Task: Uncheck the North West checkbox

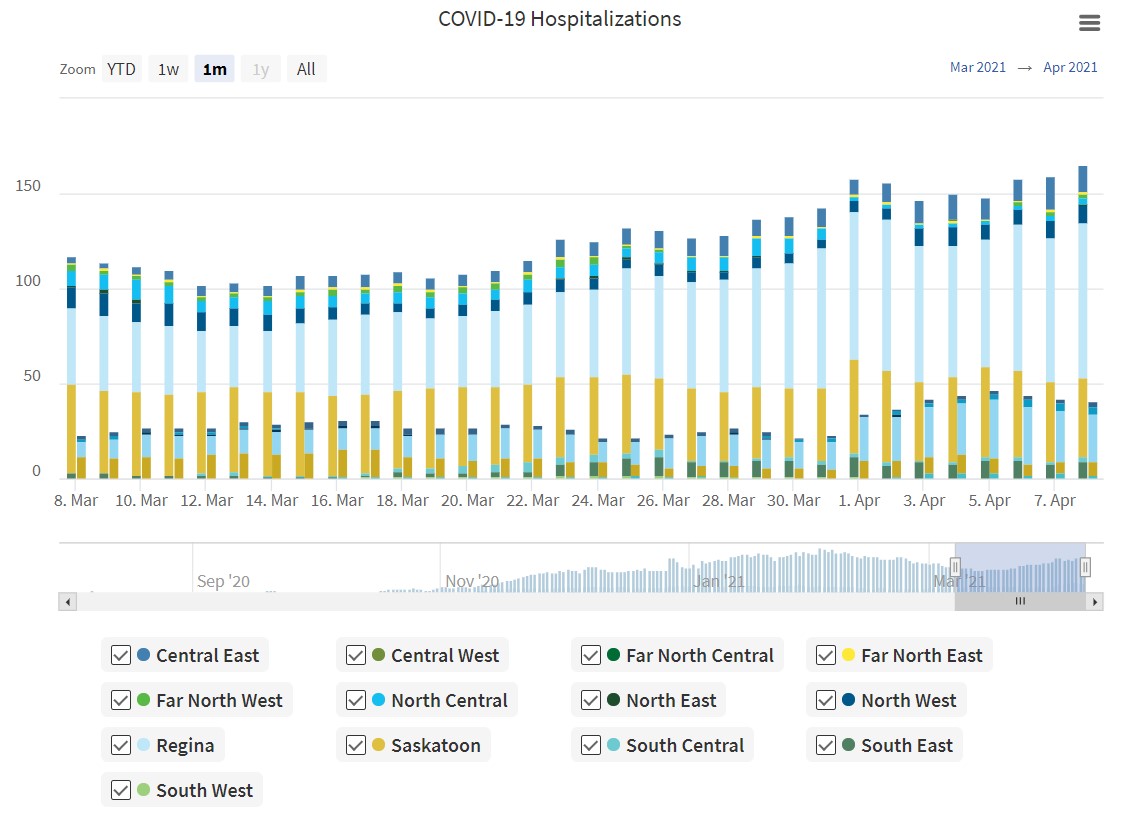Action: pyautogui.click(x=826, y=700)
